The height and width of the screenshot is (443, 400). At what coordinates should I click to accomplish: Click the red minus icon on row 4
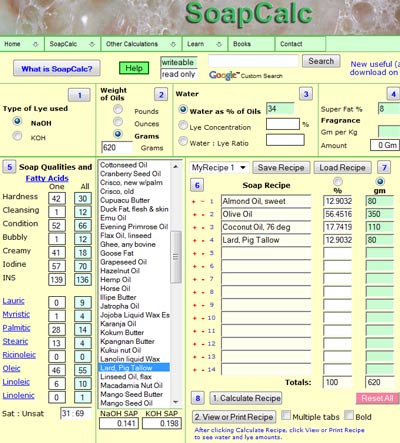click(203, 240)
